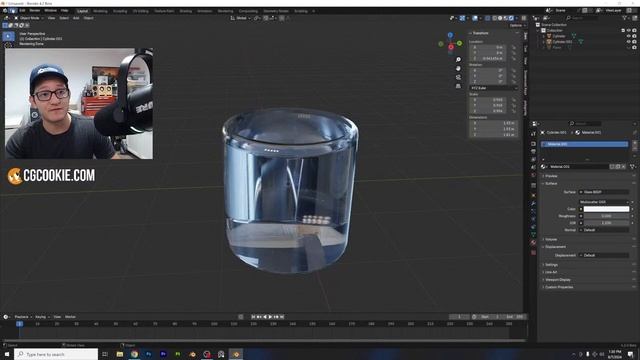The image size is (640, 360).
Task: Click the green Y axis gizmo handle
Action: (460, 43)
